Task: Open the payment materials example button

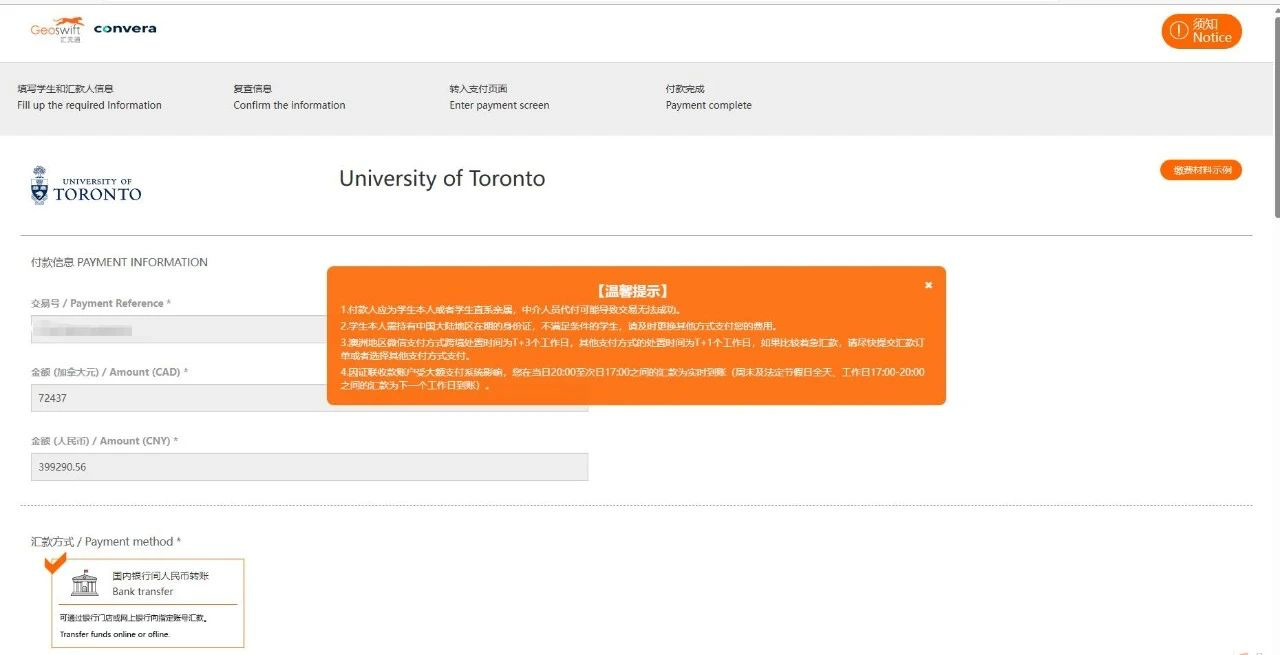Action: tap(1201, 170)
